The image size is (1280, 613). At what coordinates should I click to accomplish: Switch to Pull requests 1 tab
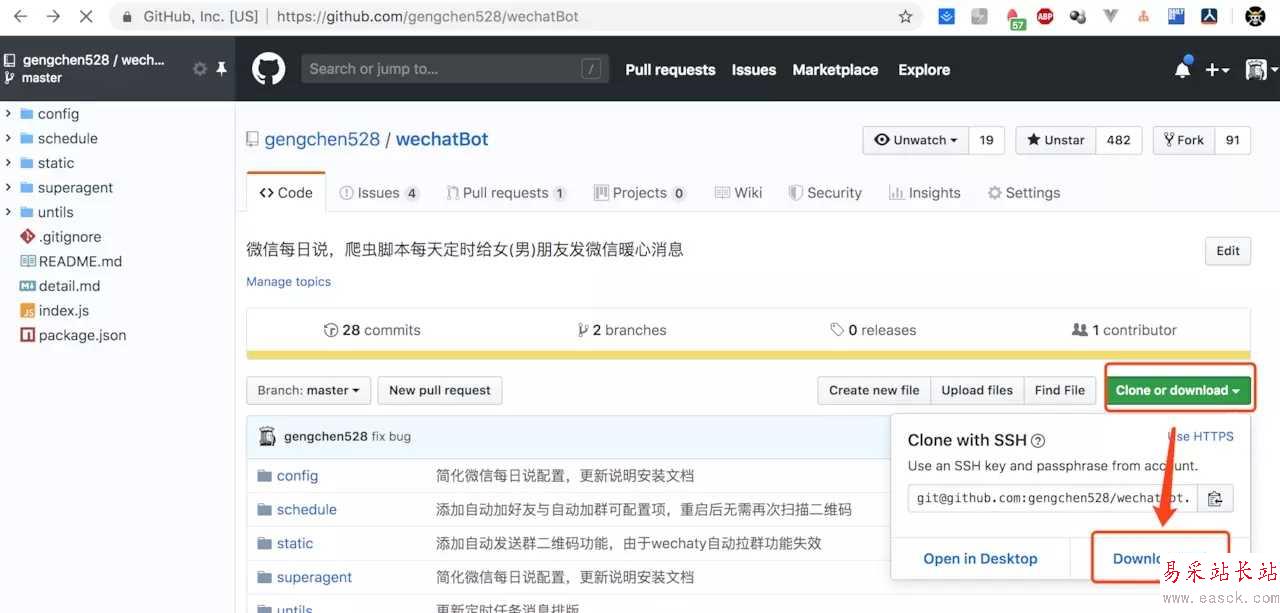coord(506,193)
